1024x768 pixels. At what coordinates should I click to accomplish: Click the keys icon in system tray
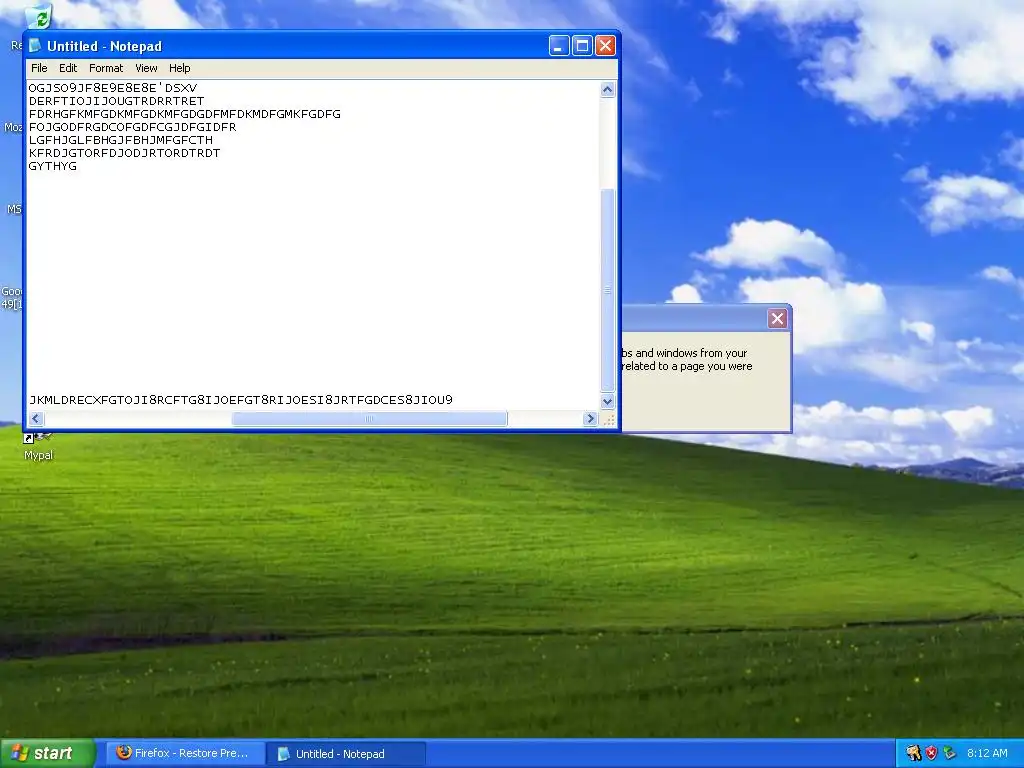point(914,754)
